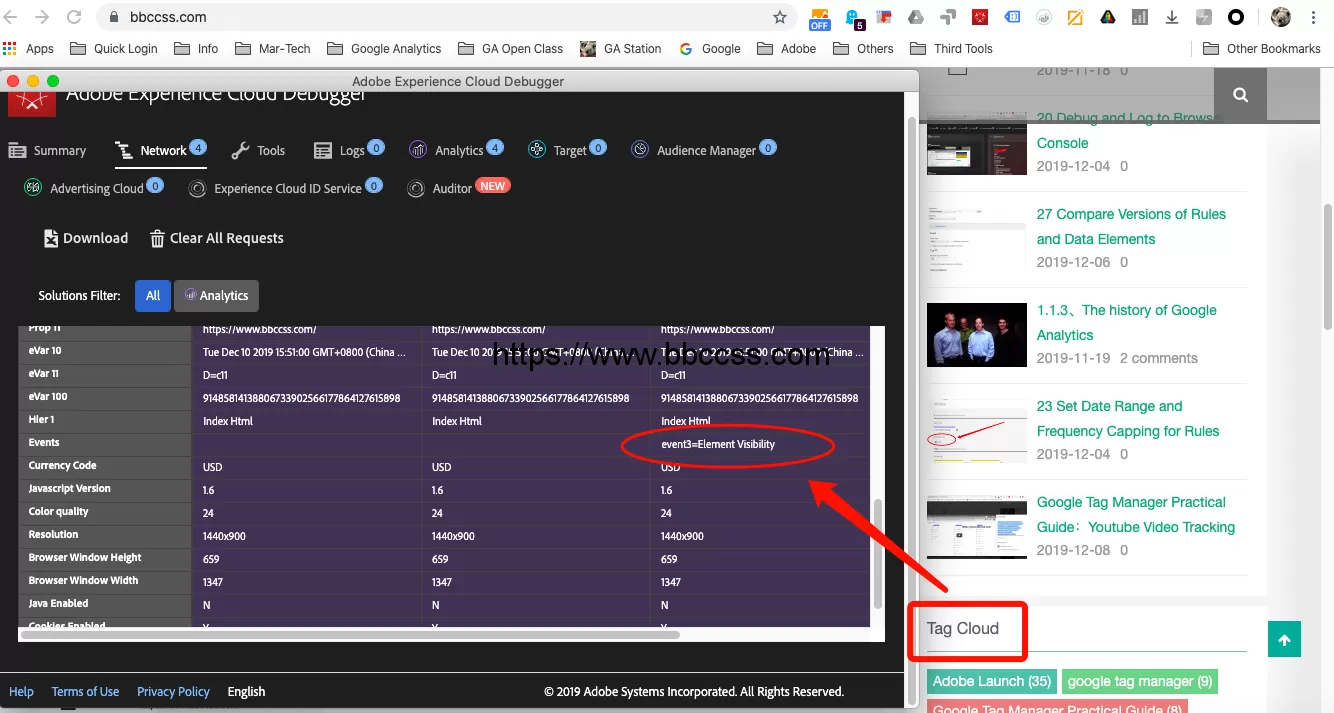This screenshot has width=1334, height=713.
Task: Open the Youtube Video Tracking guide link
Action: [1135, 514]
